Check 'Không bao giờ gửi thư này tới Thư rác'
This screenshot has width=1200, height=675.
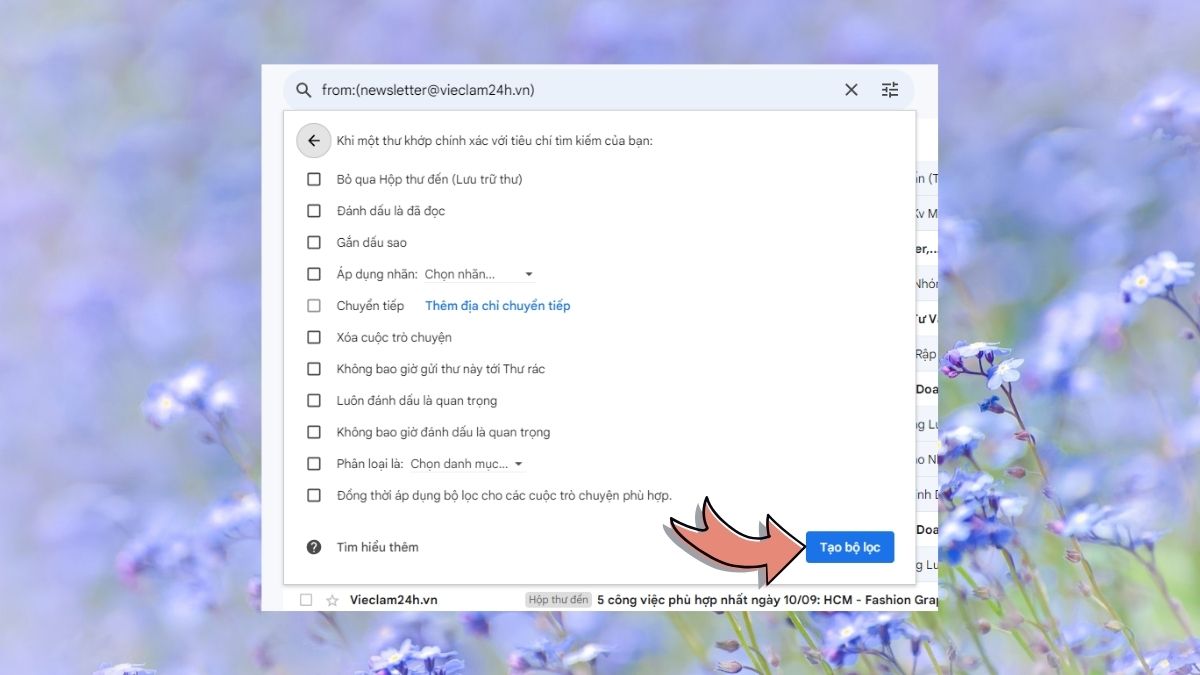[x=314, y=369]
